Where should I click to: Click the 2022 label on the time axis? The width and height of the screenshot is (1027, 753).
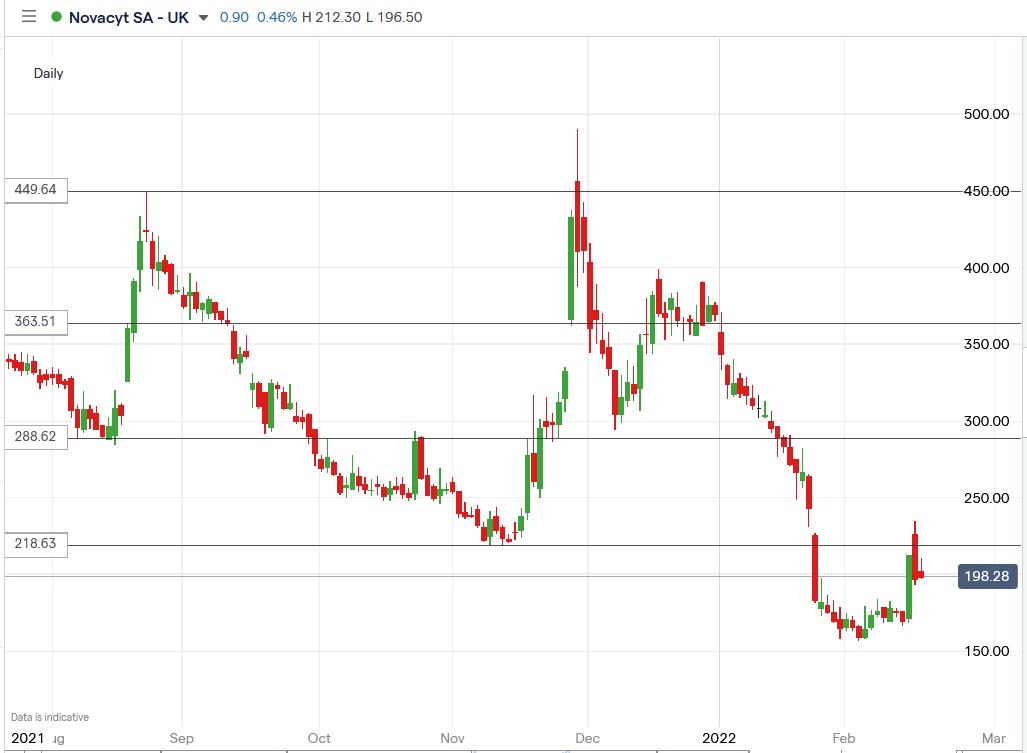coord(719,738)
